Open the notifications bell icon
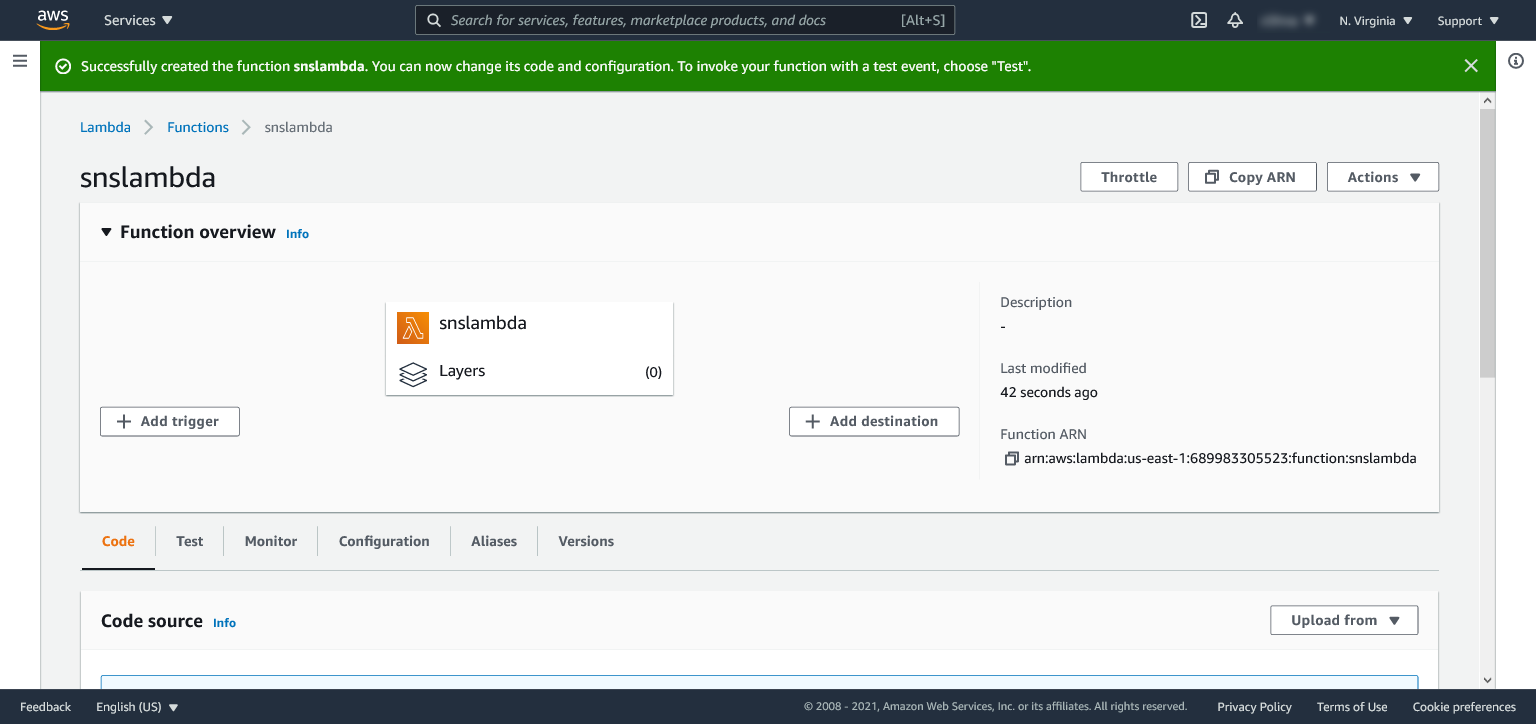The image size is (1536, 724). click(x=1235, y=20)
